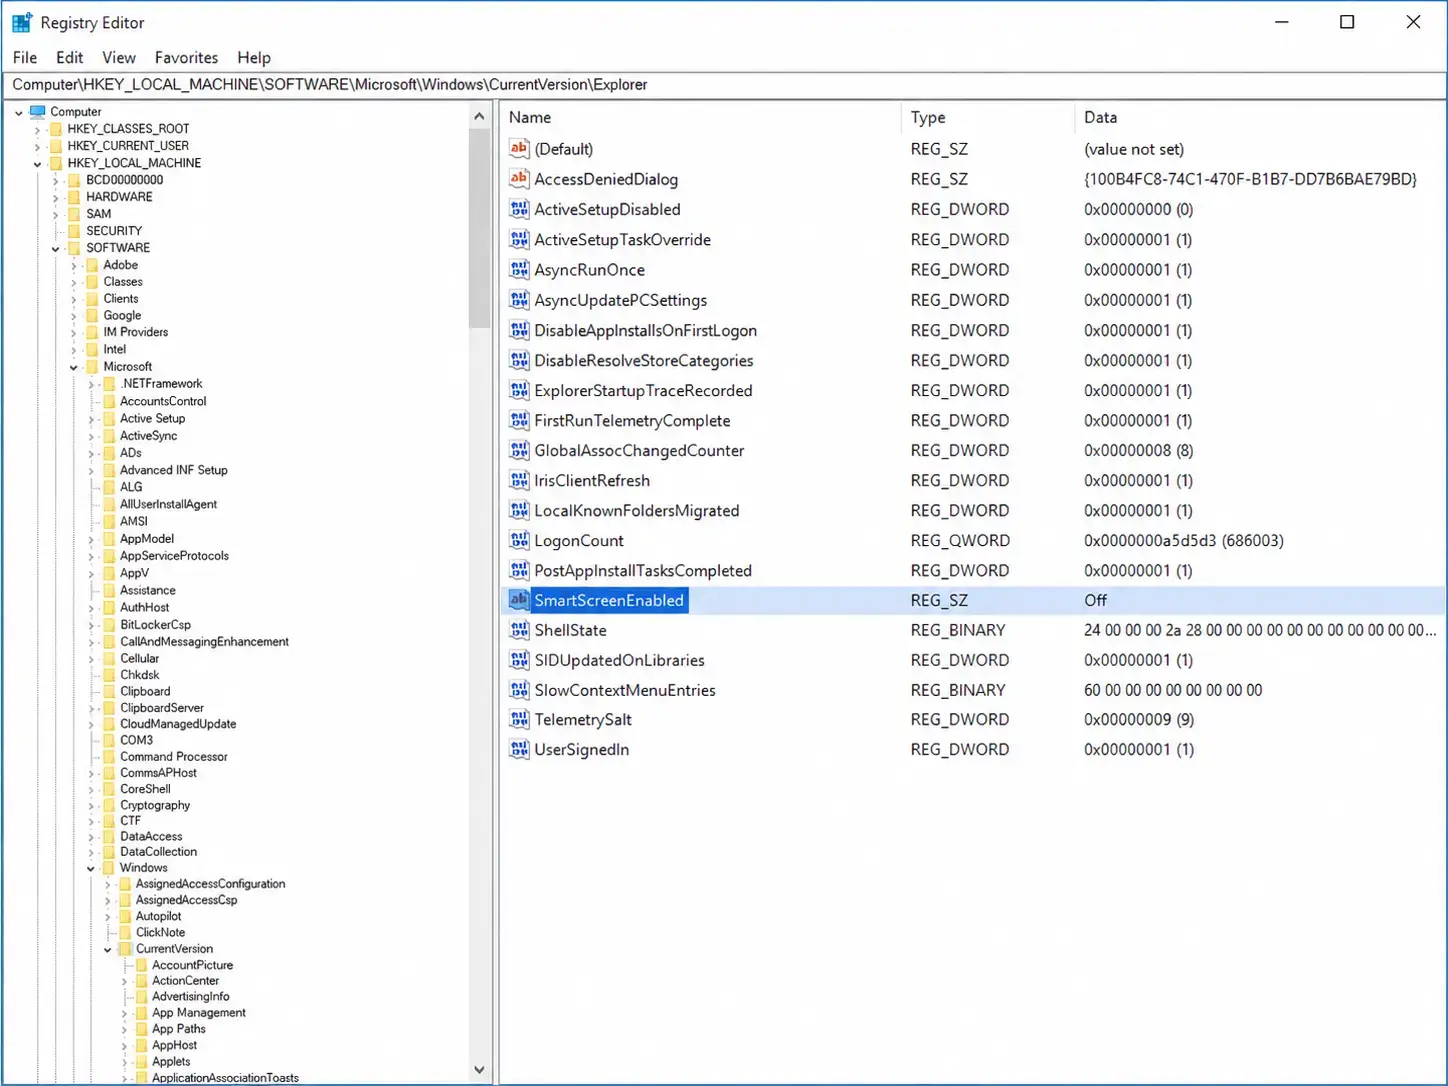Select the SECURITY key in tree
This screenshot has width=1448, height=1086.
(x=114, y=231)
